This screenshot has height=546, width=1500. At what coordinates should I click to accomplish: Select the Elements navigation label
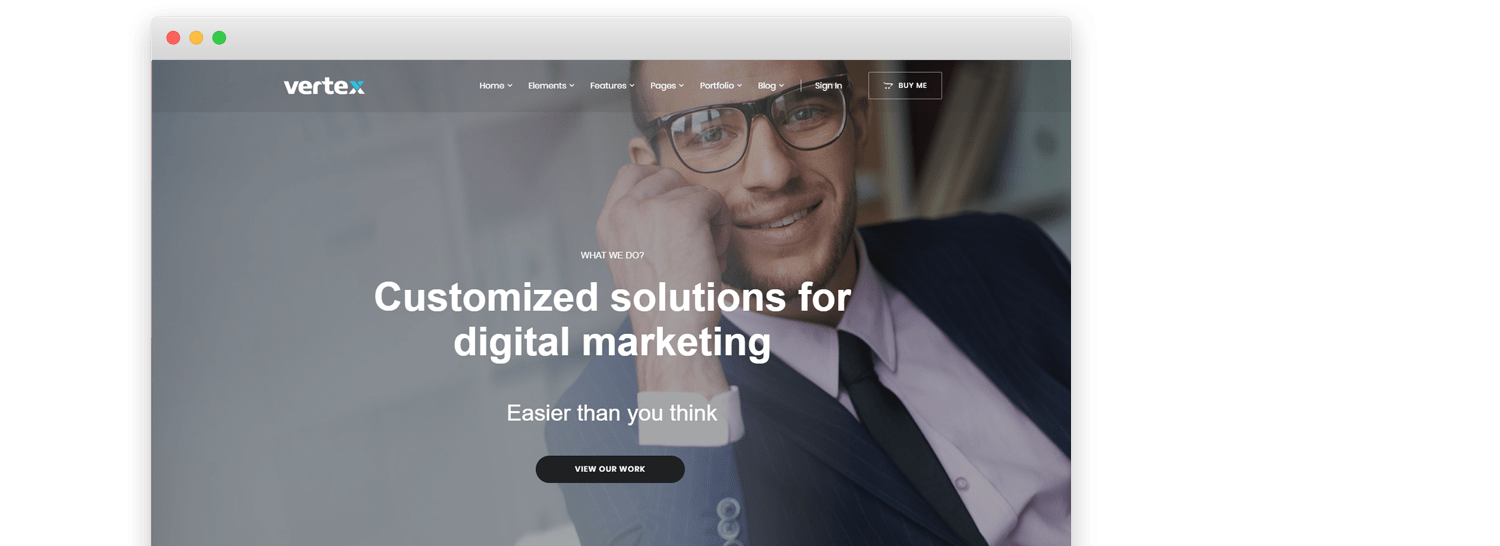(x=547, y=86)
